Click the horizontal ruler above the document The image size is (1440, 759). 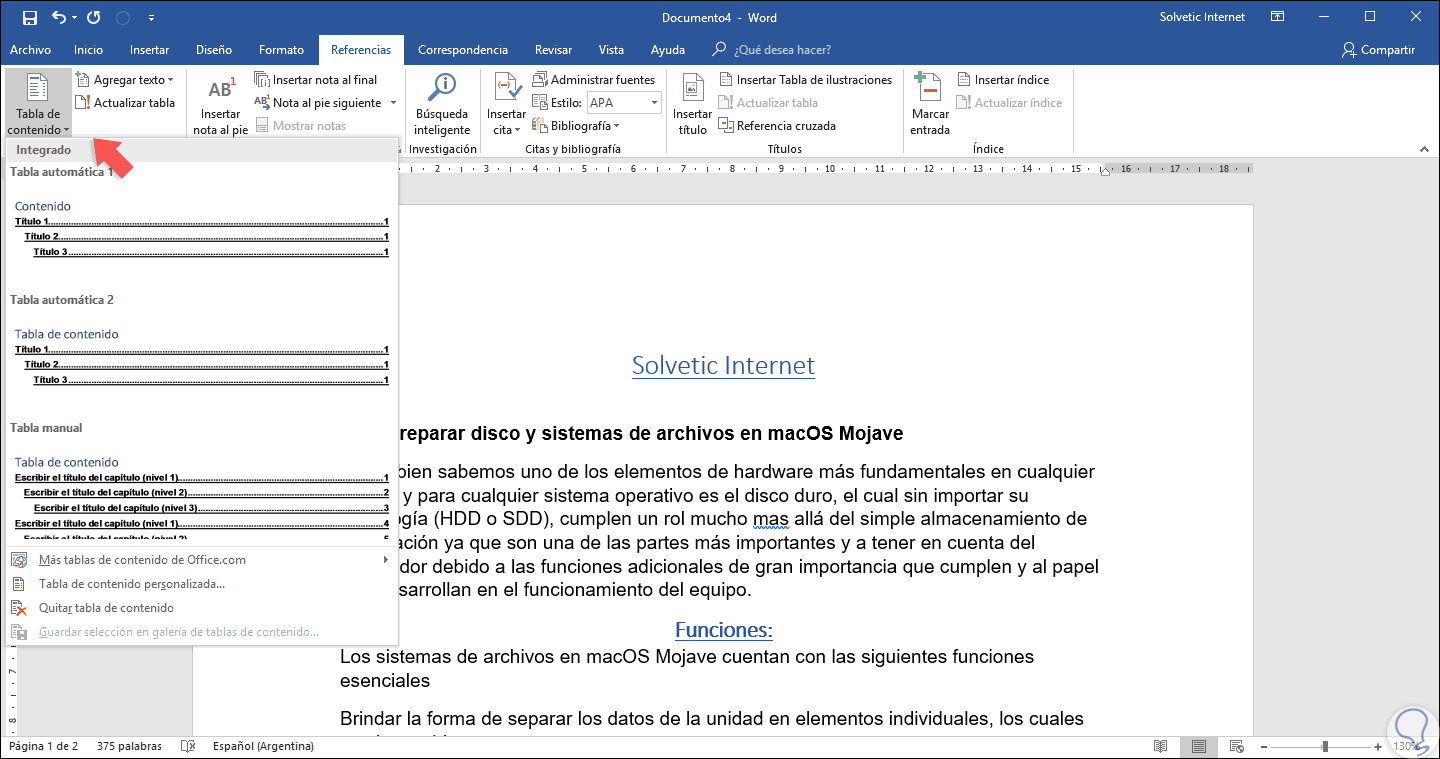[x=825, y=169]
